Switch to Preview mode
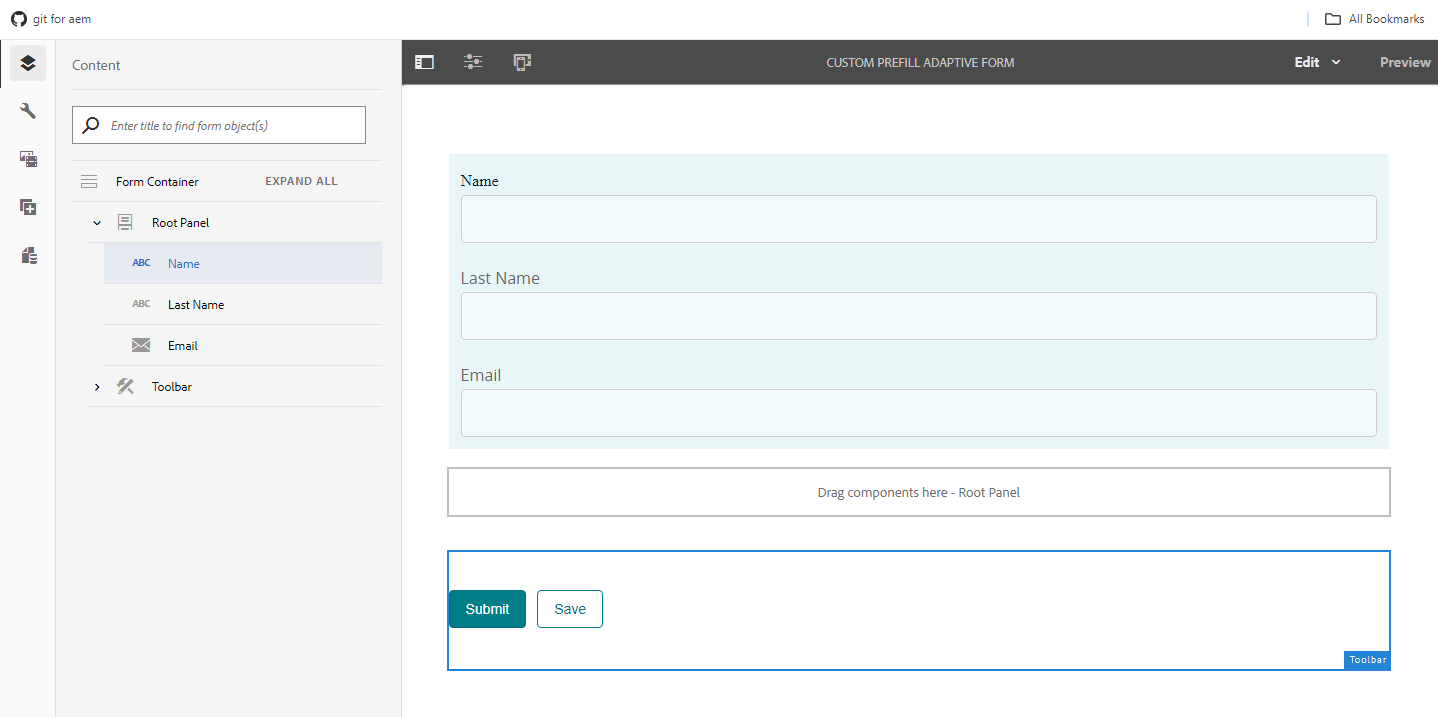 [x=1404, y=62]
